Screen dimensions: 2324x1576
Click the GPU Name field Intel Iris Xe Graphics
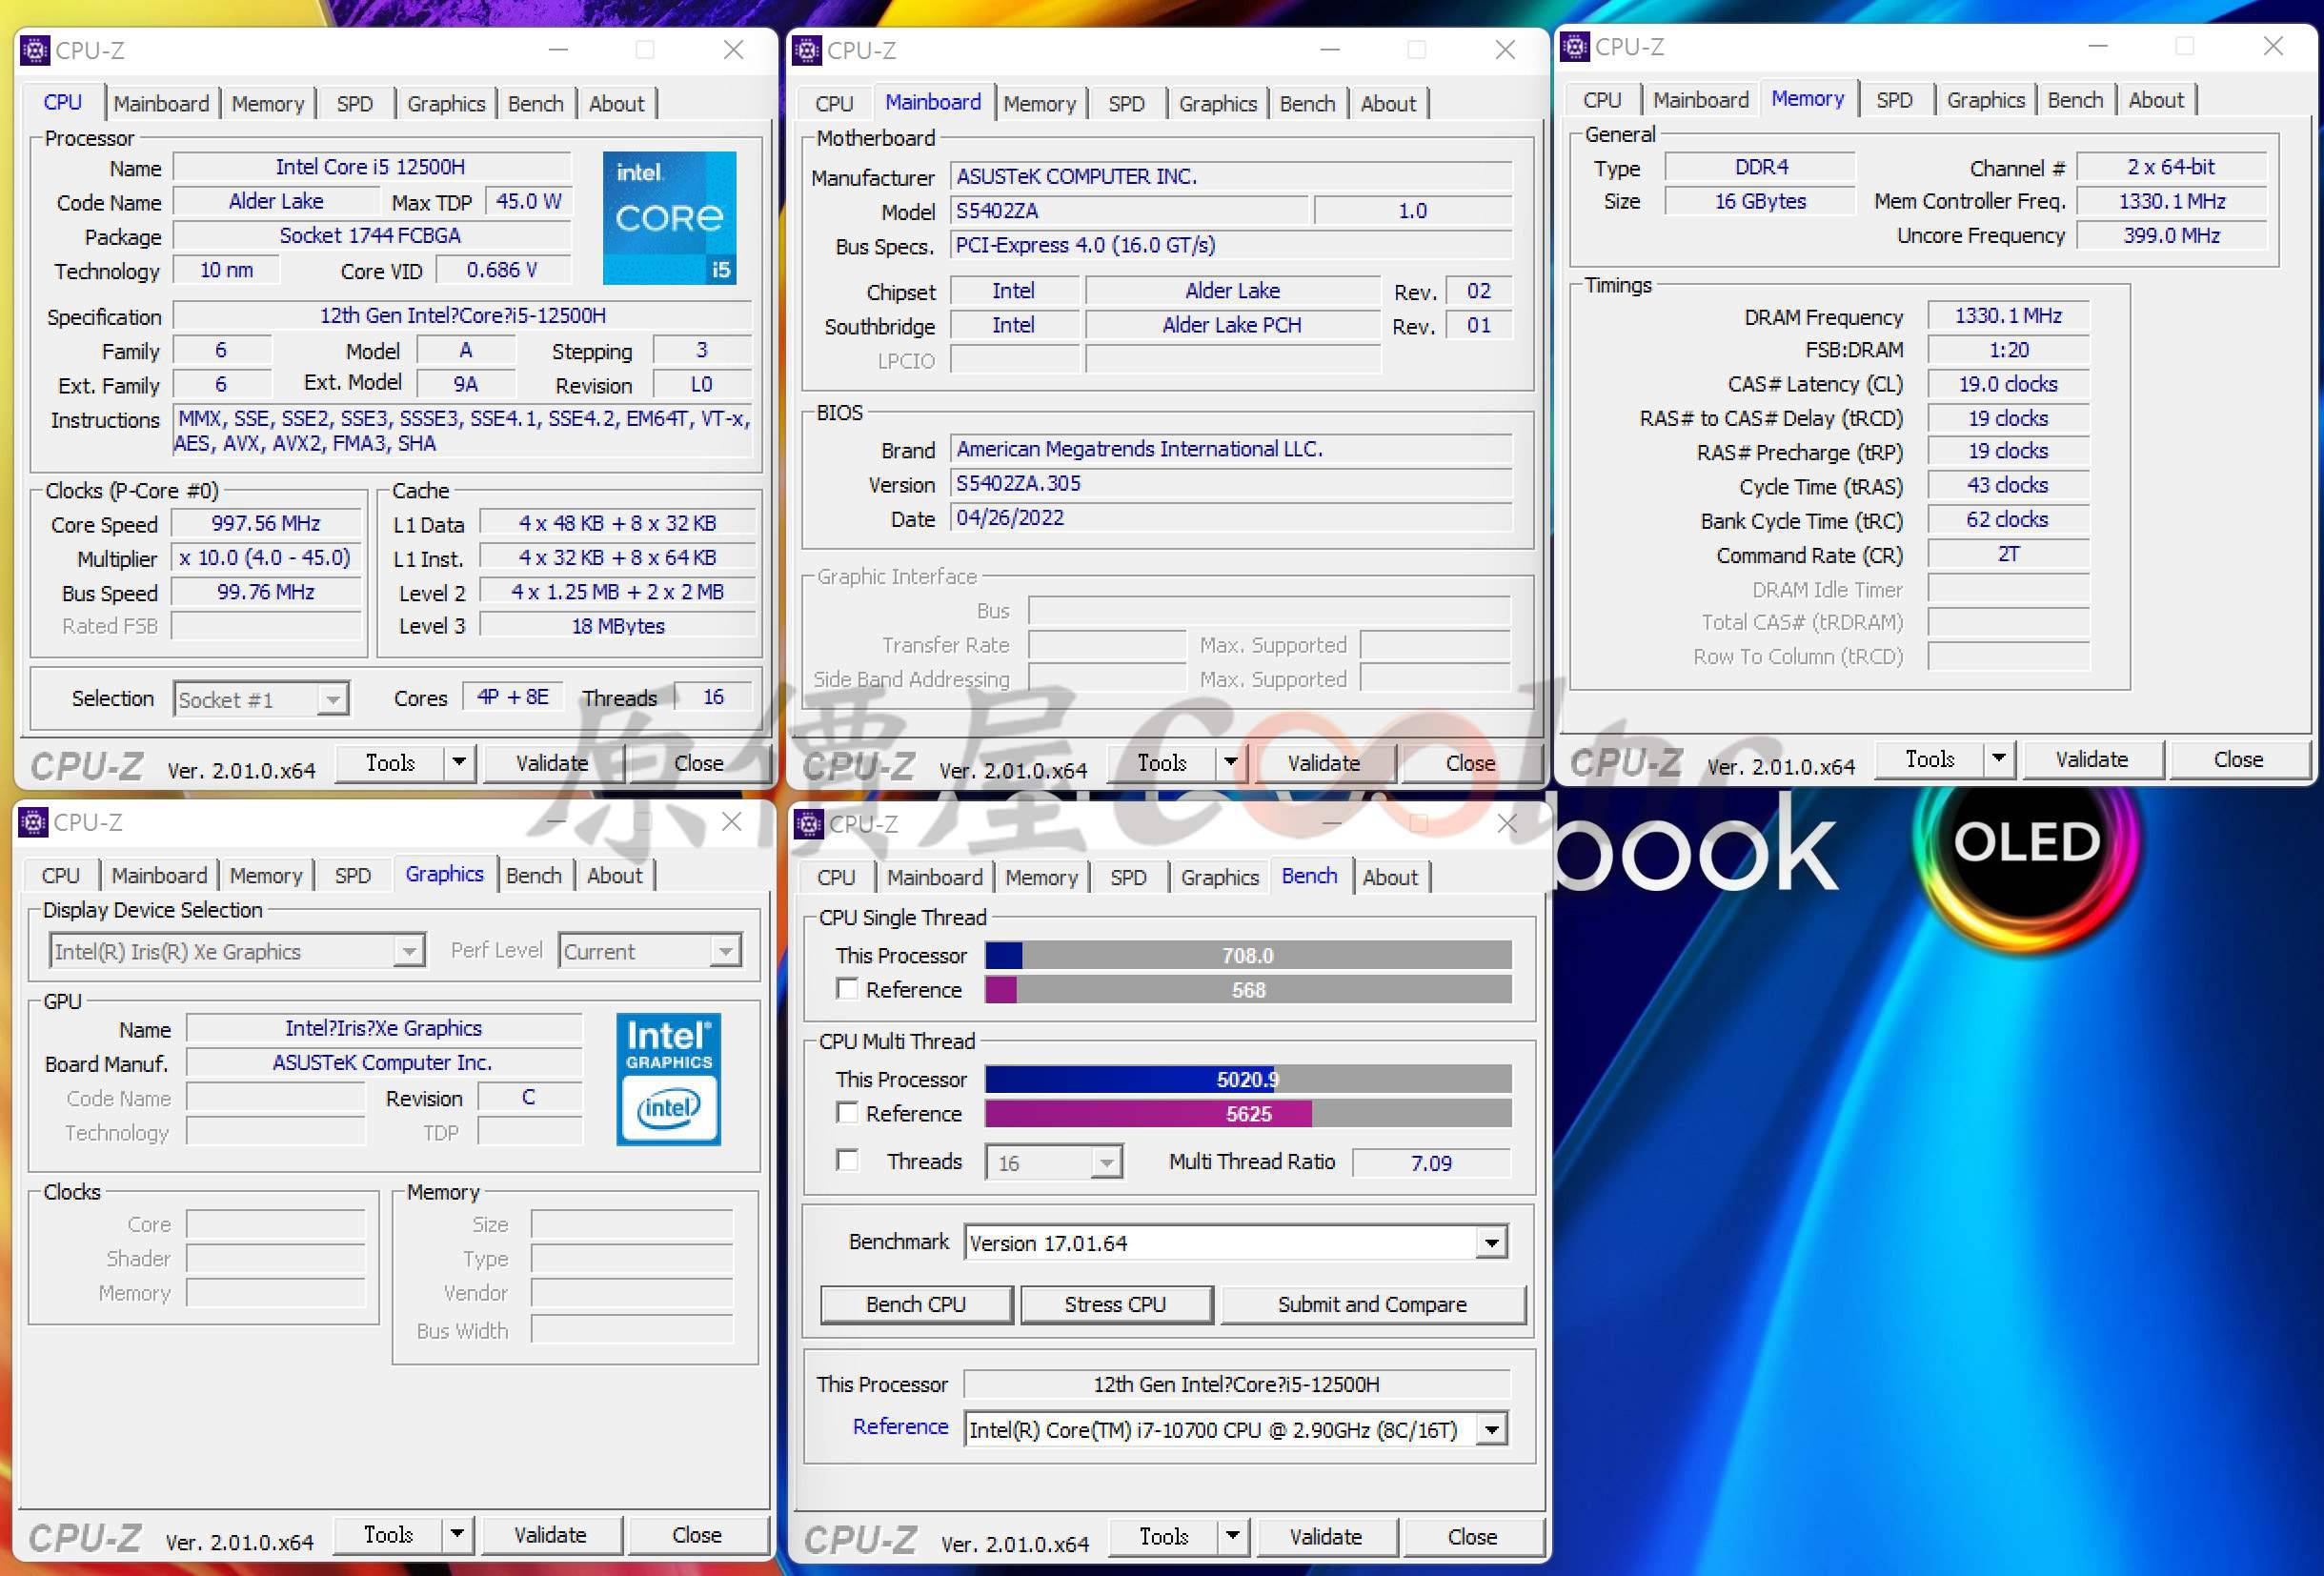click(x=384, y=1029)
